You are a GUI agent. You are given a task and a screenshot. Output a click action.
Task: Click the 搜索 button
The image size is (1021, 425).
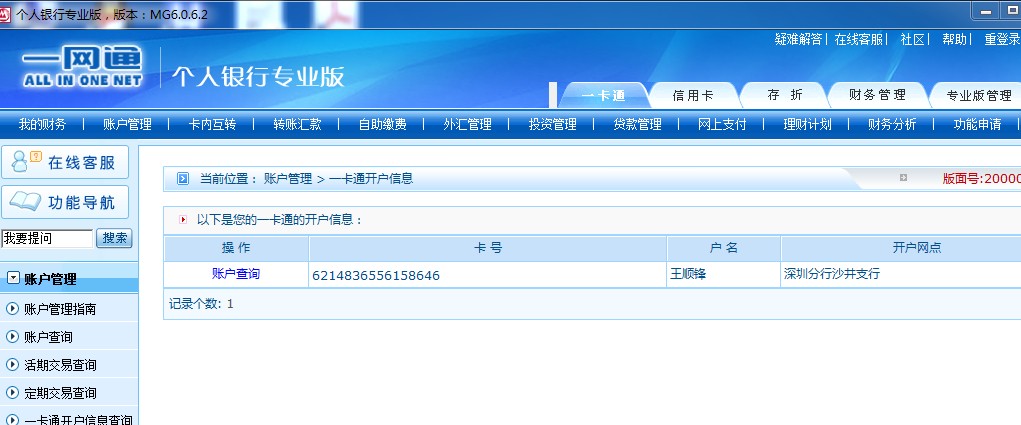pyautogui.click(x=115, y=238)
